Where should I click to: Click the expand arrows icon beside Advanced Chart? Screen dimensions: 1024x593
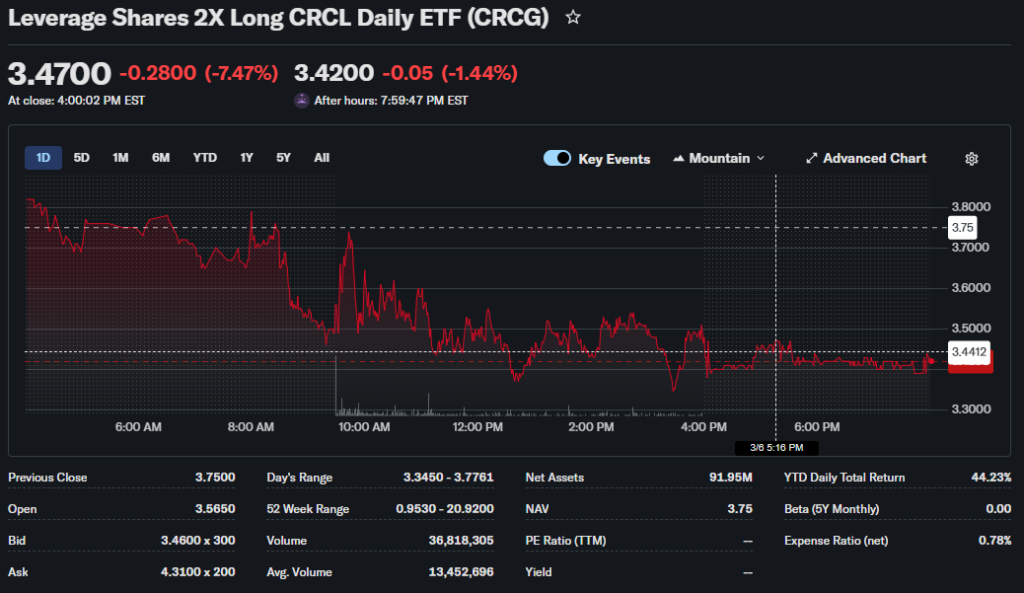(x=812, y=158)
